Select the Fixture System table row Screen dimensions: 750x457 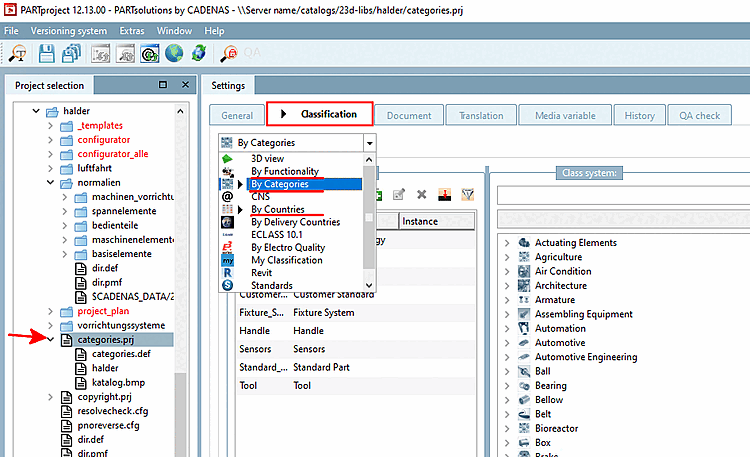click(356, 312)
